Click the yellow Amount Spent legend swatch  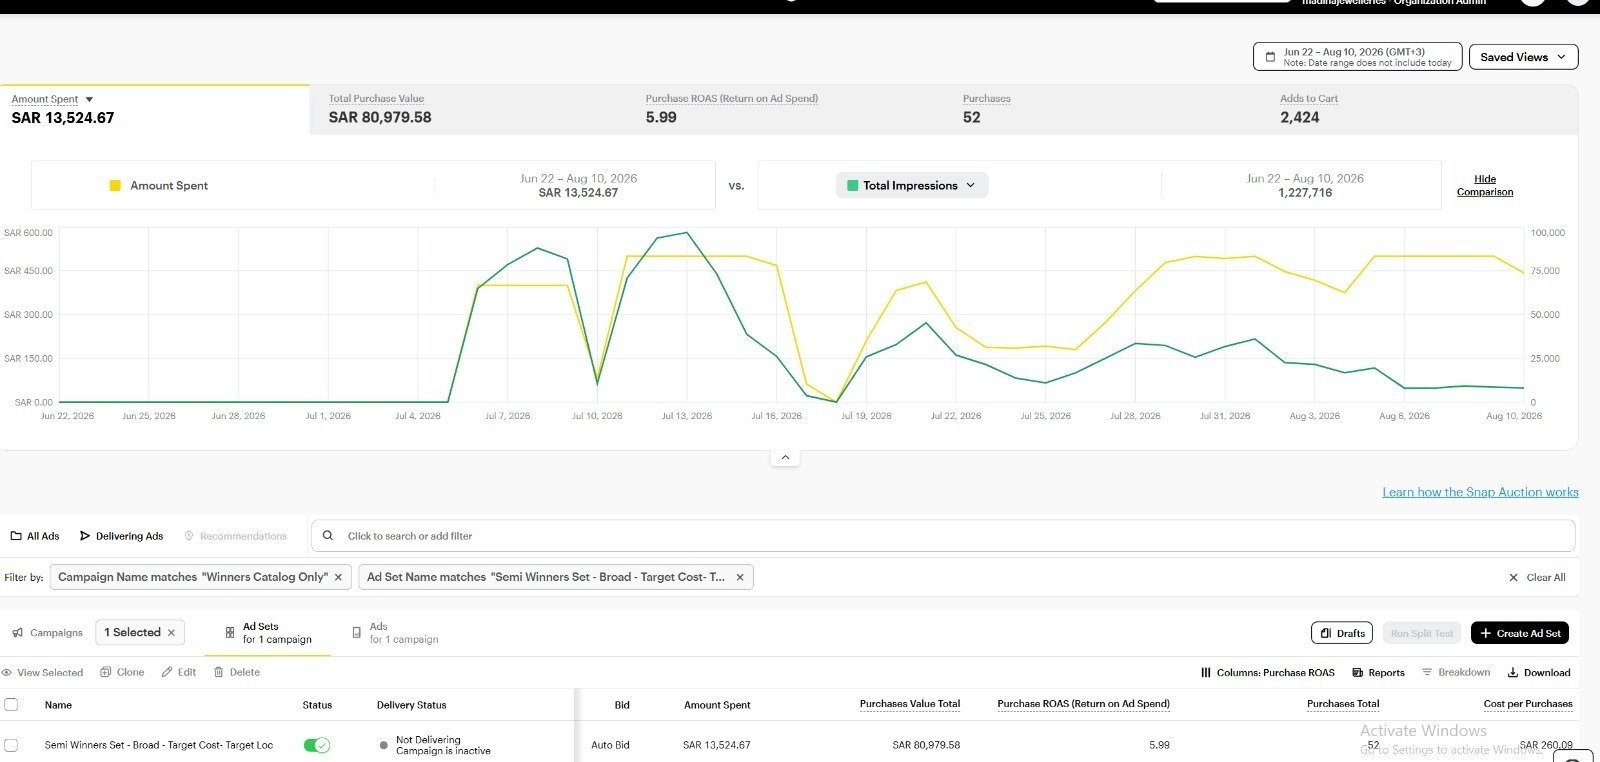(115, 185)
